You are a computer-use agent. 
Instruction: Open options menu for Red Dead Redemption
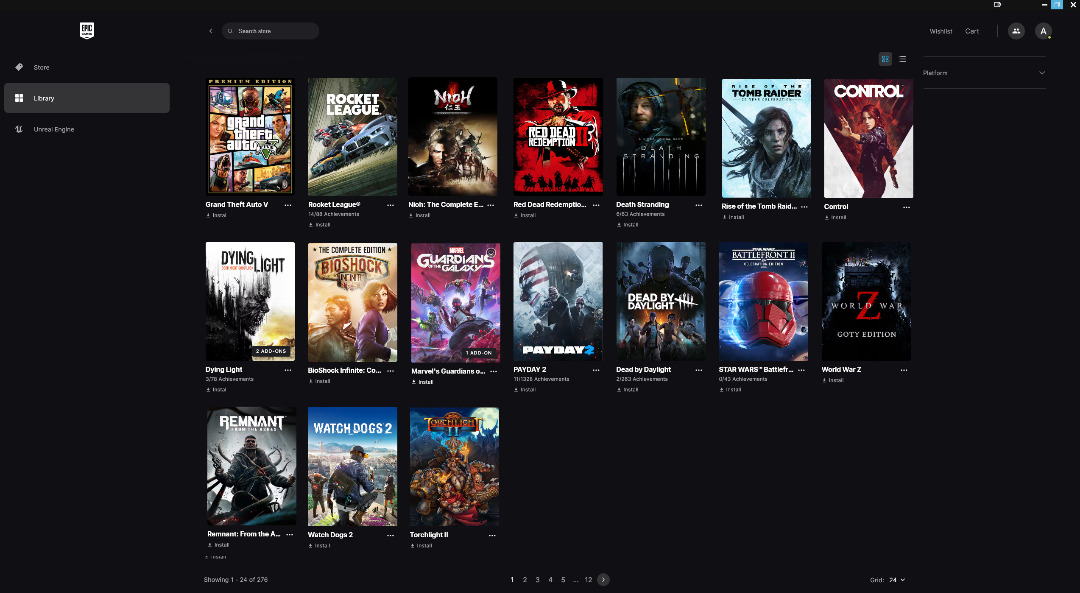pos(596,205)
